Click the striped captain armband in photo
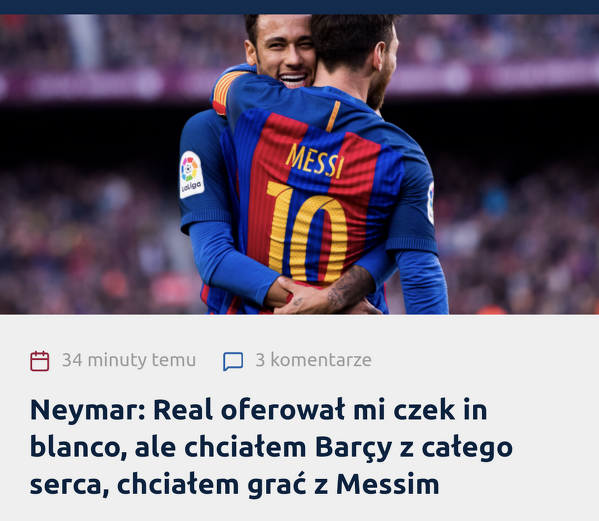599x521 pixels. coord(225,92)
